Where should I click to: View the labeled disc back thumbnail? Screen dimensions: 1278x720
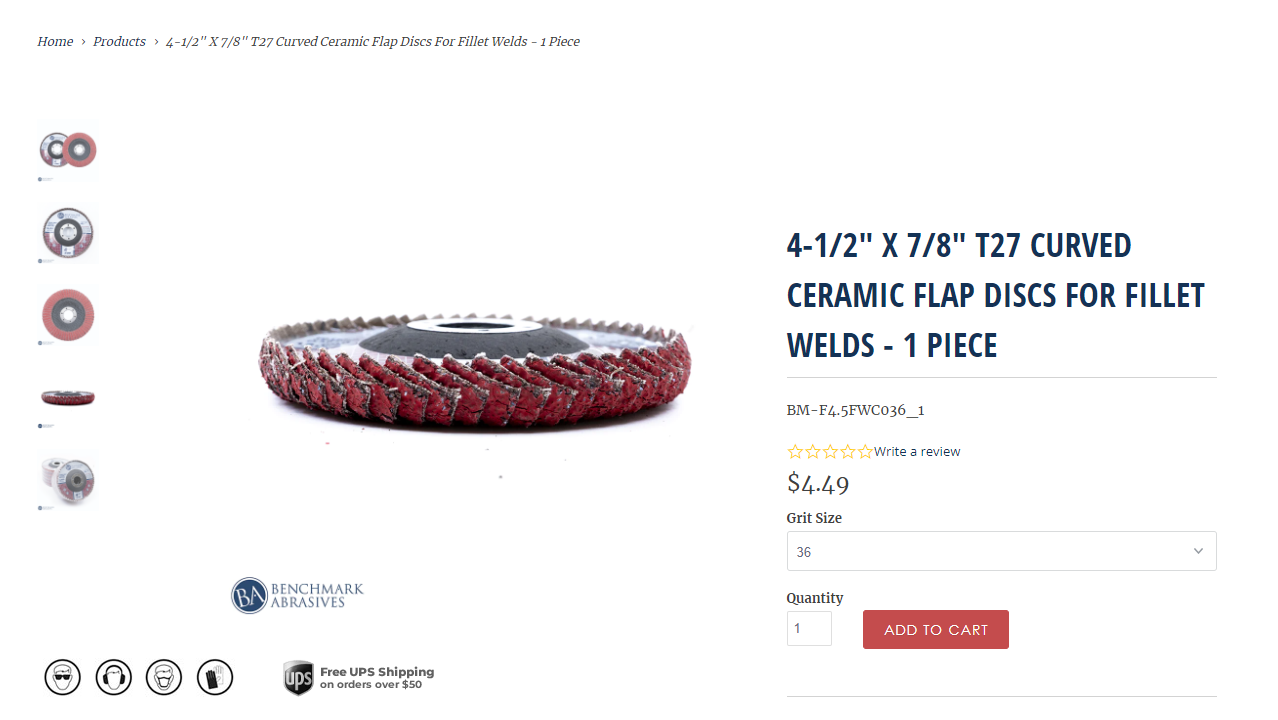pos(68,234)
